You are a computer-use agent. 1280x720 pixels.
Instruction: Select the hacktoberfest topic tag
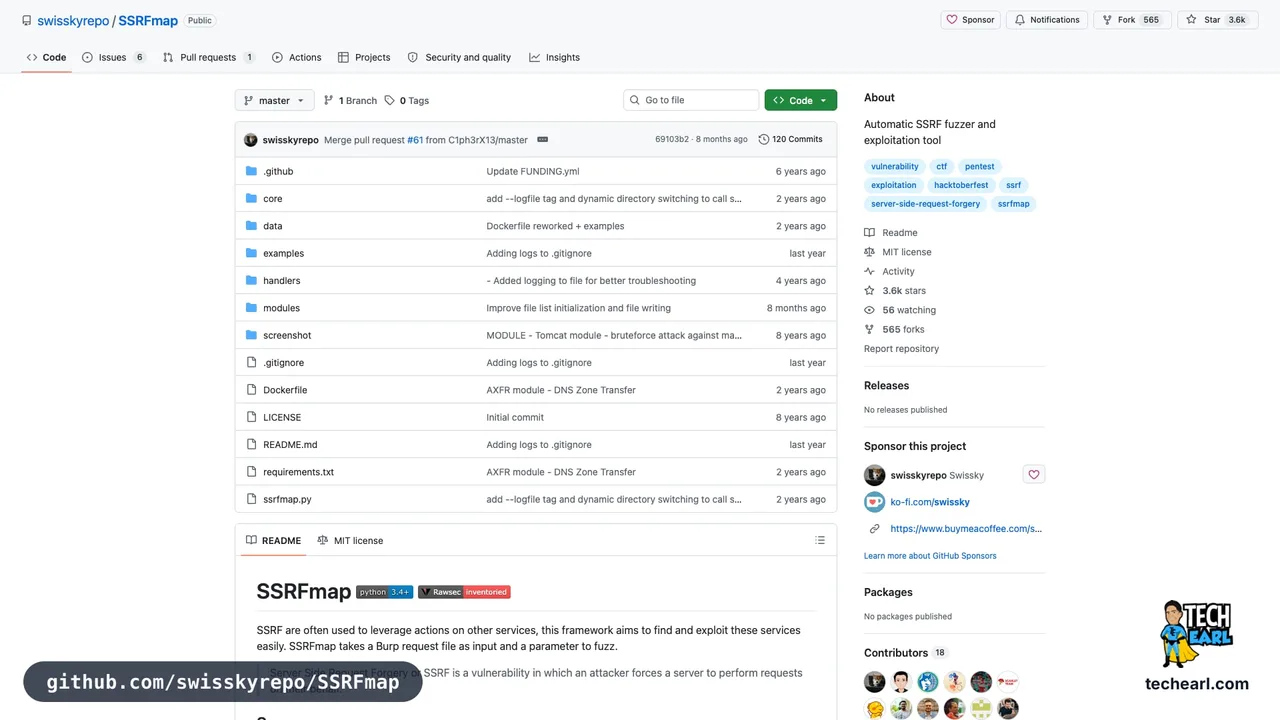coord(961,185)
